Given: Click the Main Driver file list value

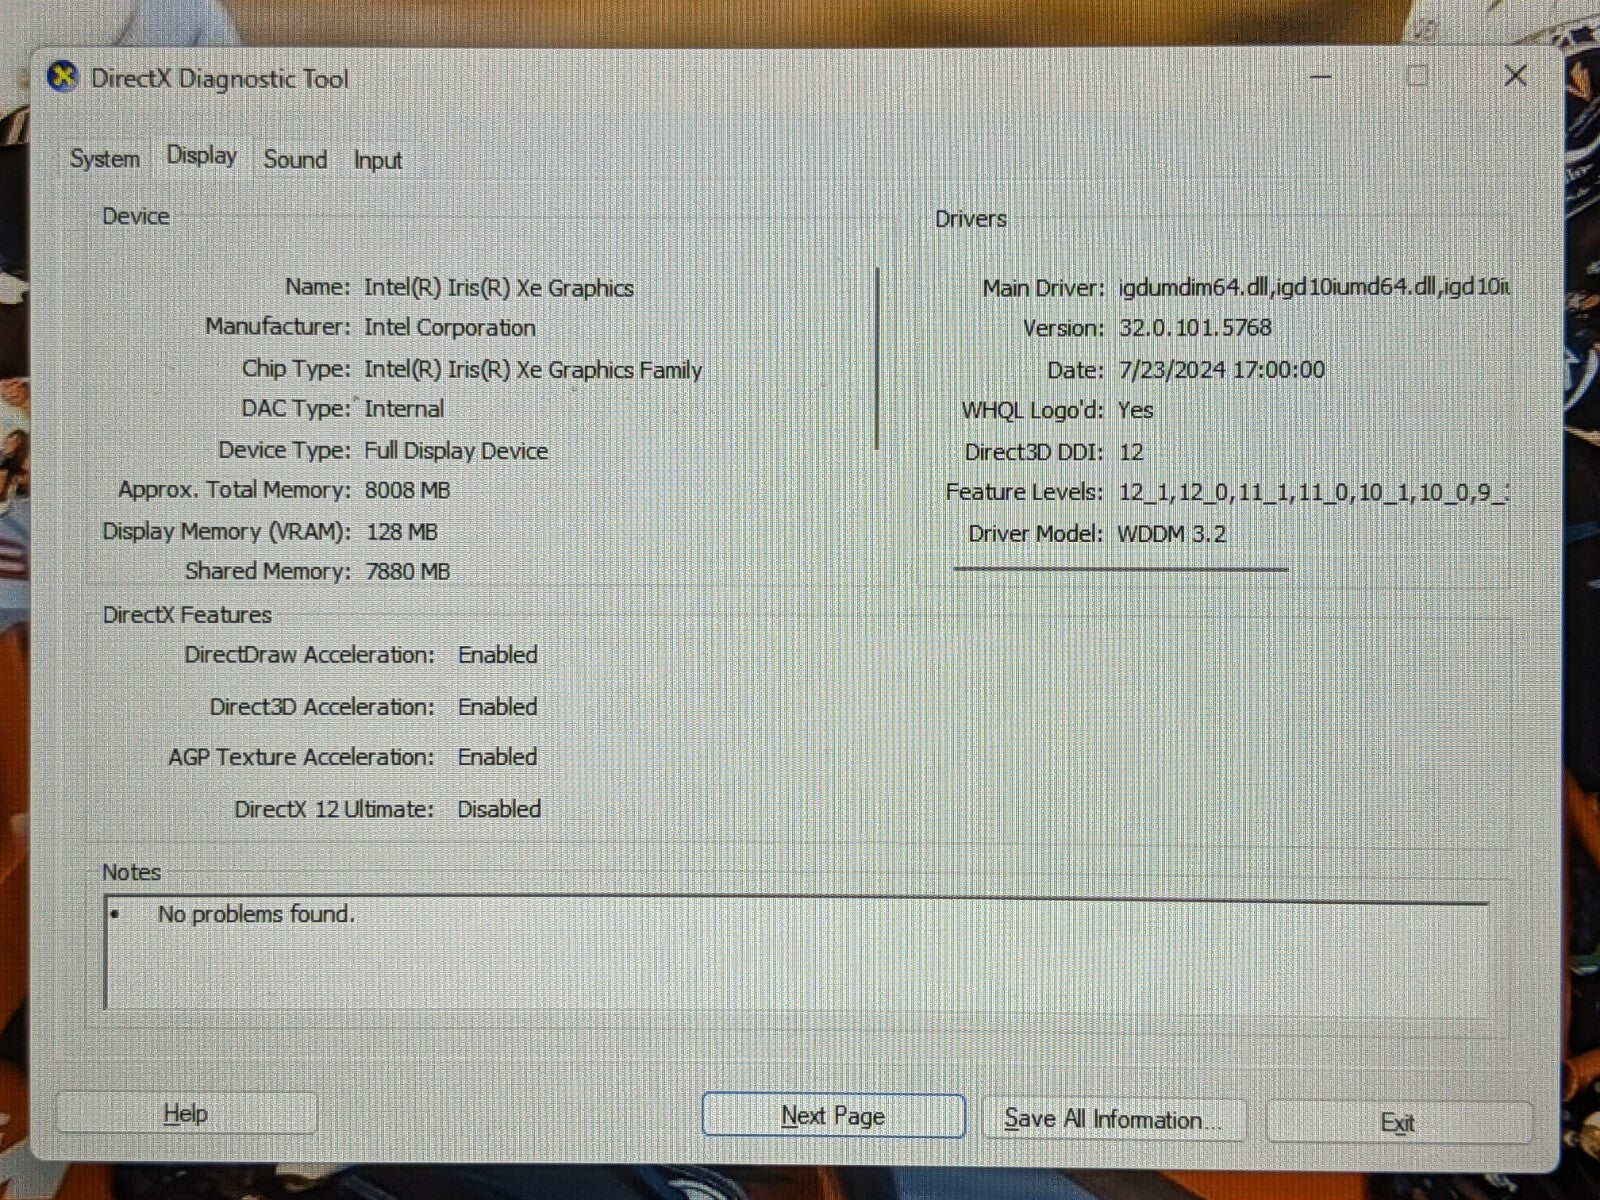Looking at the screenshot, I should [1313, 288].
